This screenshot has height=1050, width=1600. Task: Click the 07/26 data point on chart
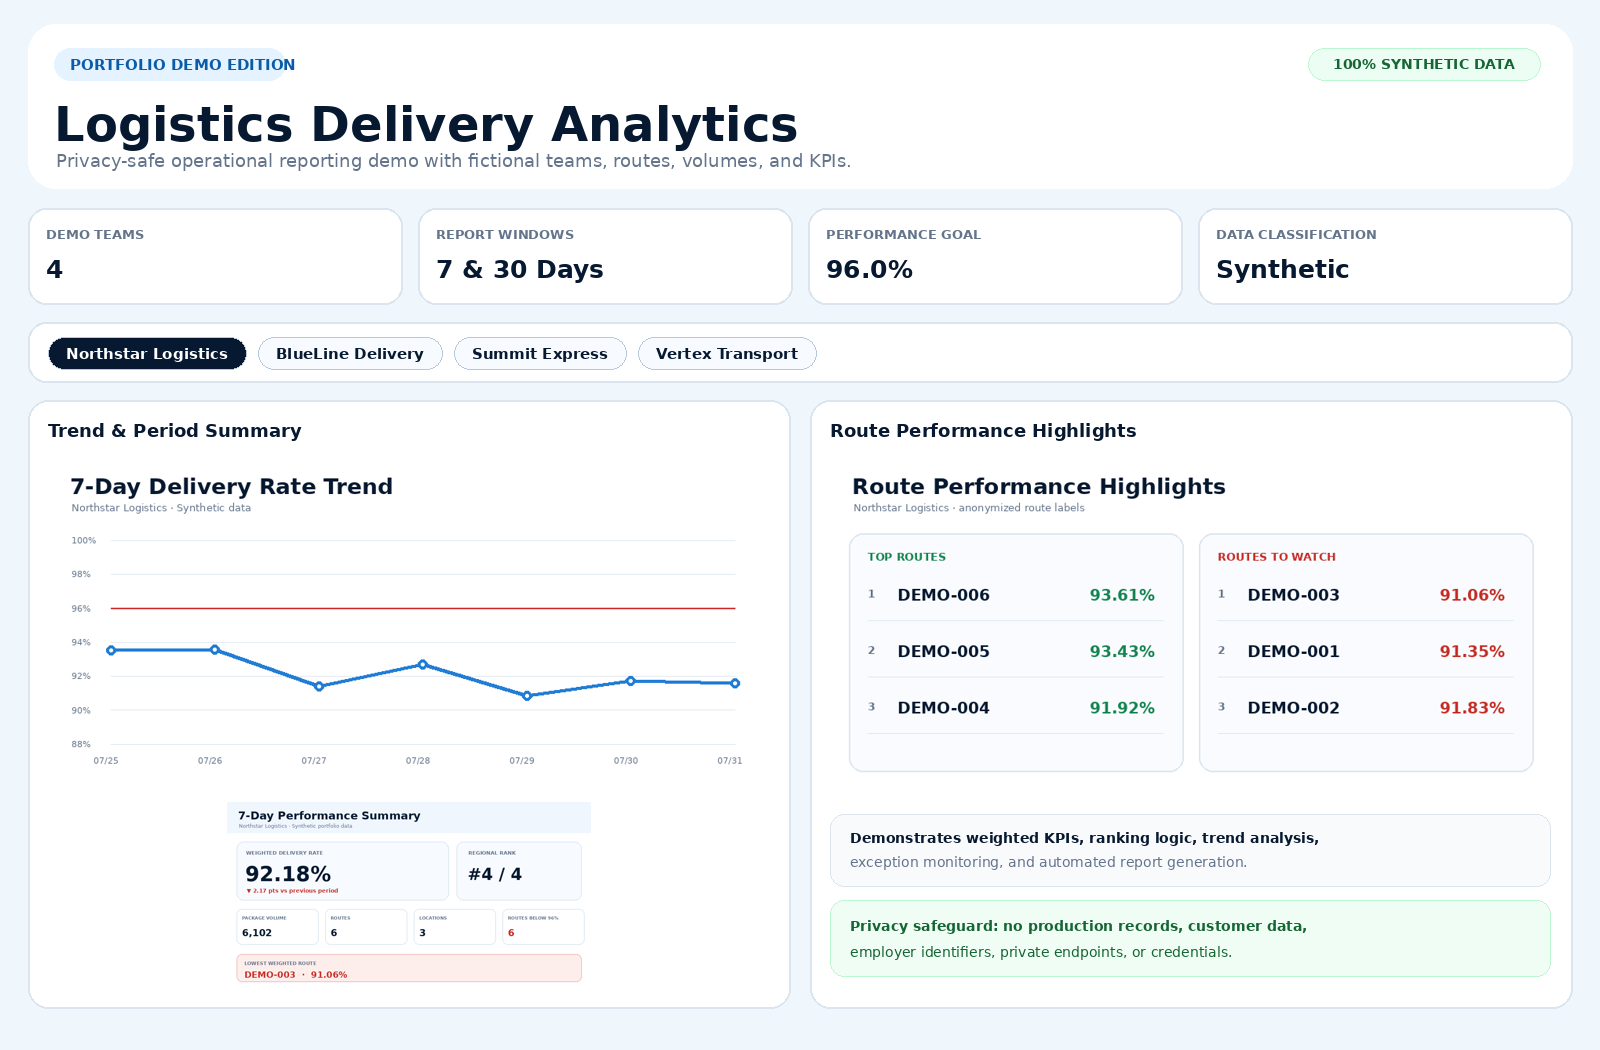click(215, 650)
